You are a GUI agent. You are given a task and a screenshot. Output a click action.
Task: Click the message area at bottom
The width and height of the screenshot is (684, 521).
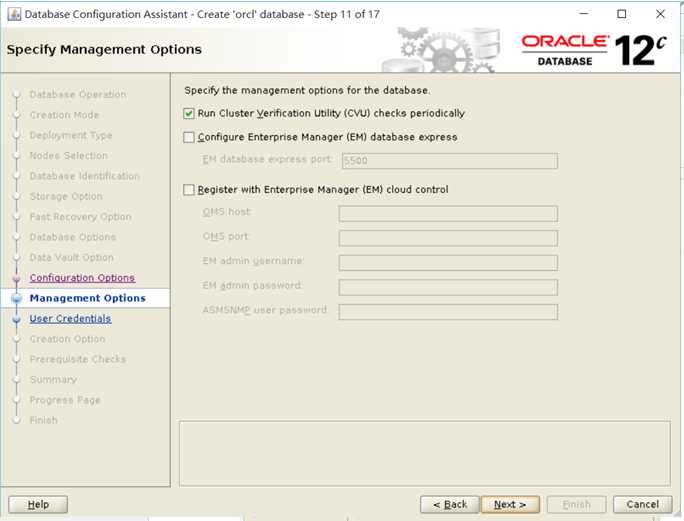click(x=424, y=453)
